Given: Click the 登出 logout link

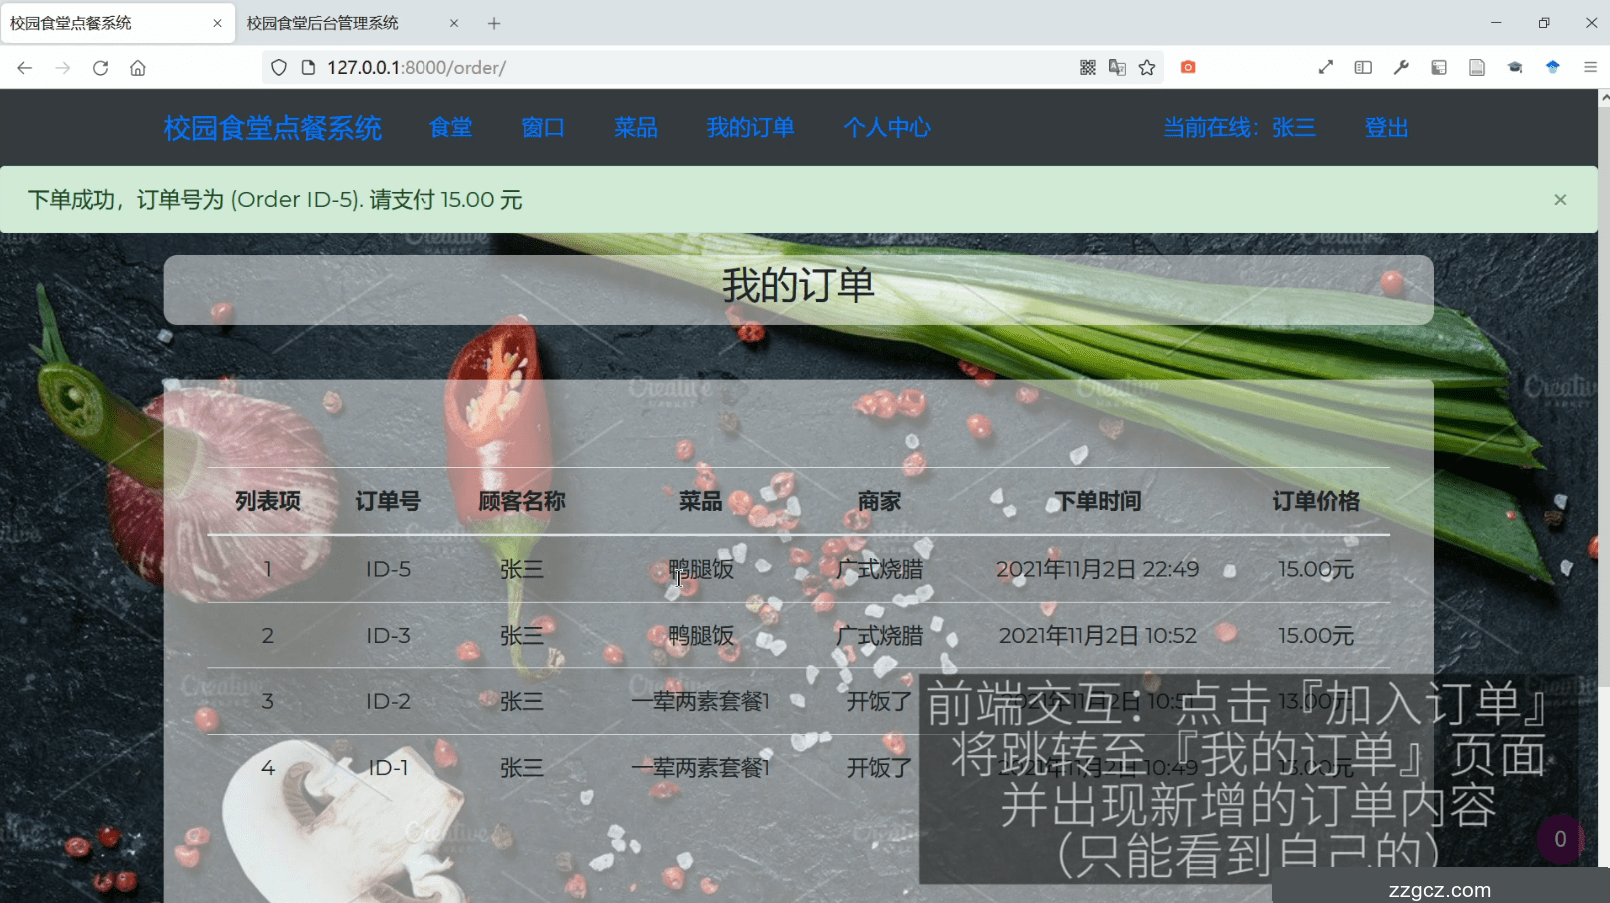Looking at the screenshot, I should point(1386,128).
